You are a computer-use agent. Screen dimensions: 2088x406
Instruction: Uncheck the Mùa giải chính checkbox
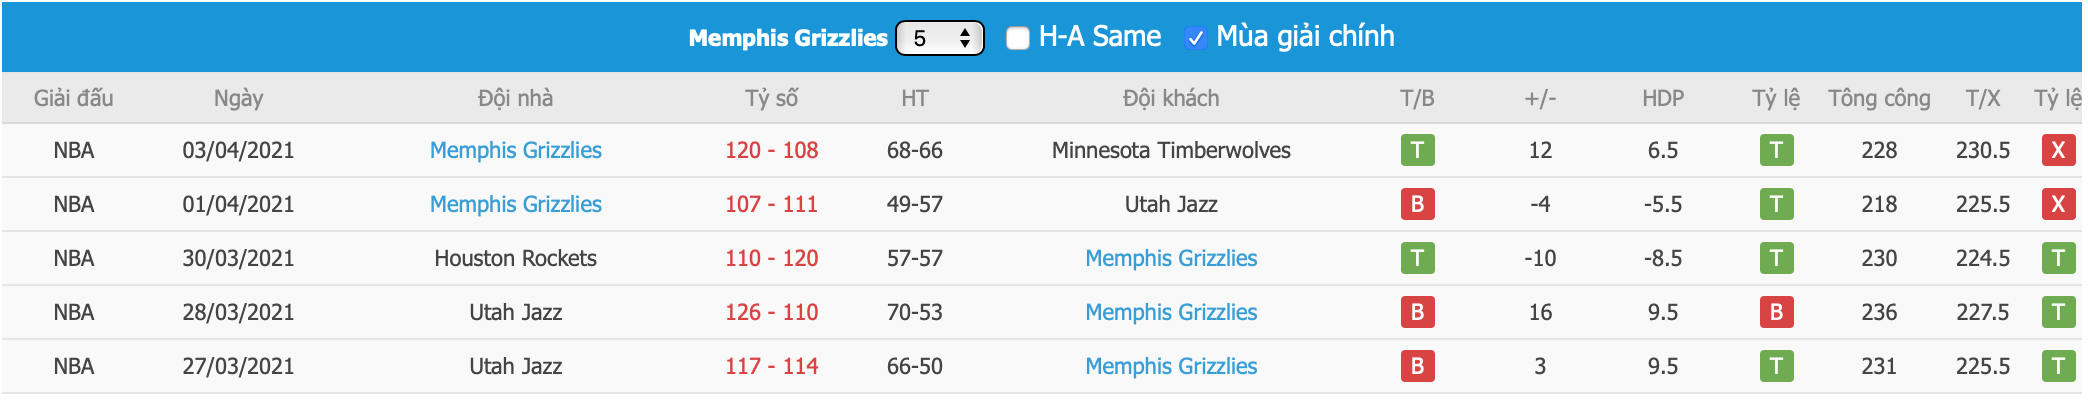tap(1195, 38)
